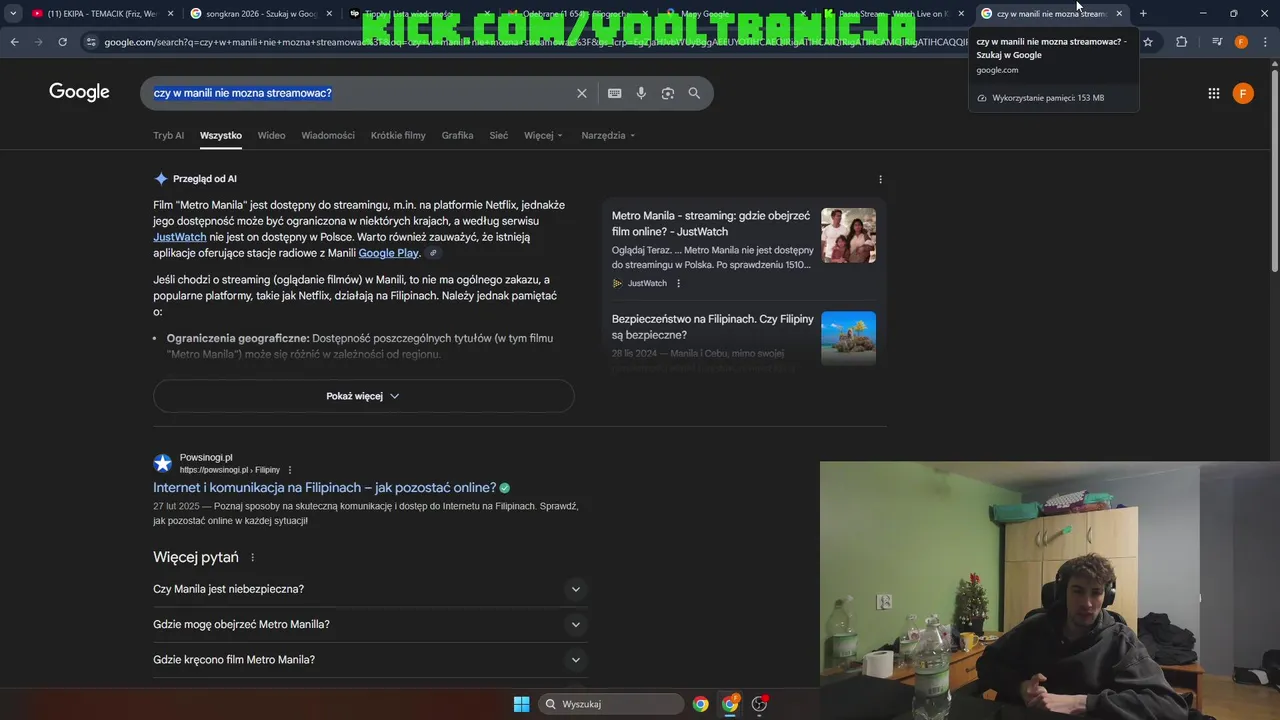Open the Google apps grid
1280x720 pixels.
pos(1213,93)
